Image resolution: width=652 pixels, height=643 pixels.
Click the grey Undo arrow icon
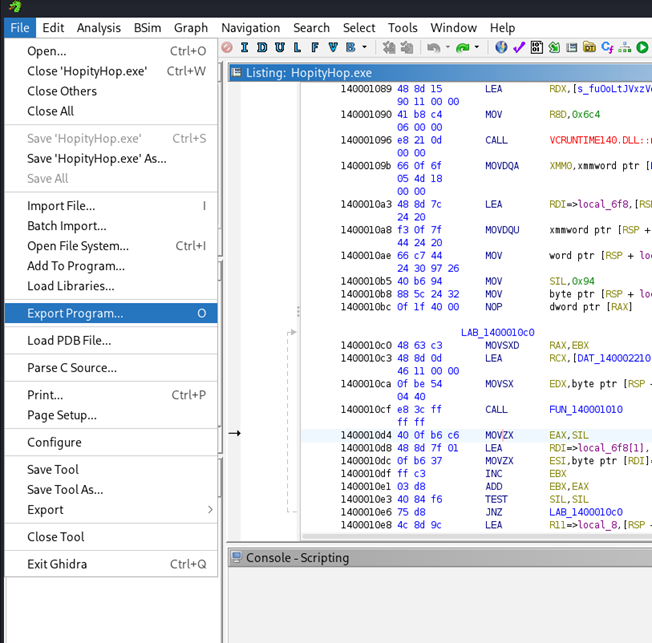434,48
